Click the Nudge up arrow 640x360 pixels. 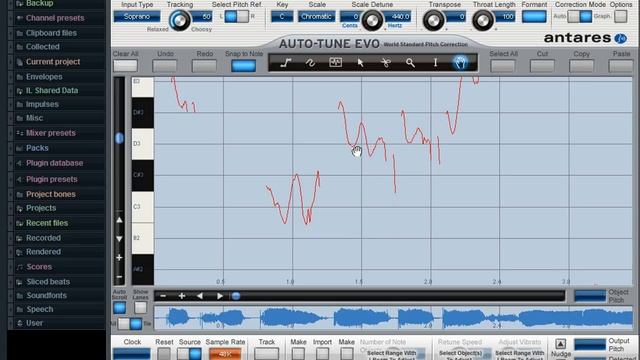[x=560, y=343]
